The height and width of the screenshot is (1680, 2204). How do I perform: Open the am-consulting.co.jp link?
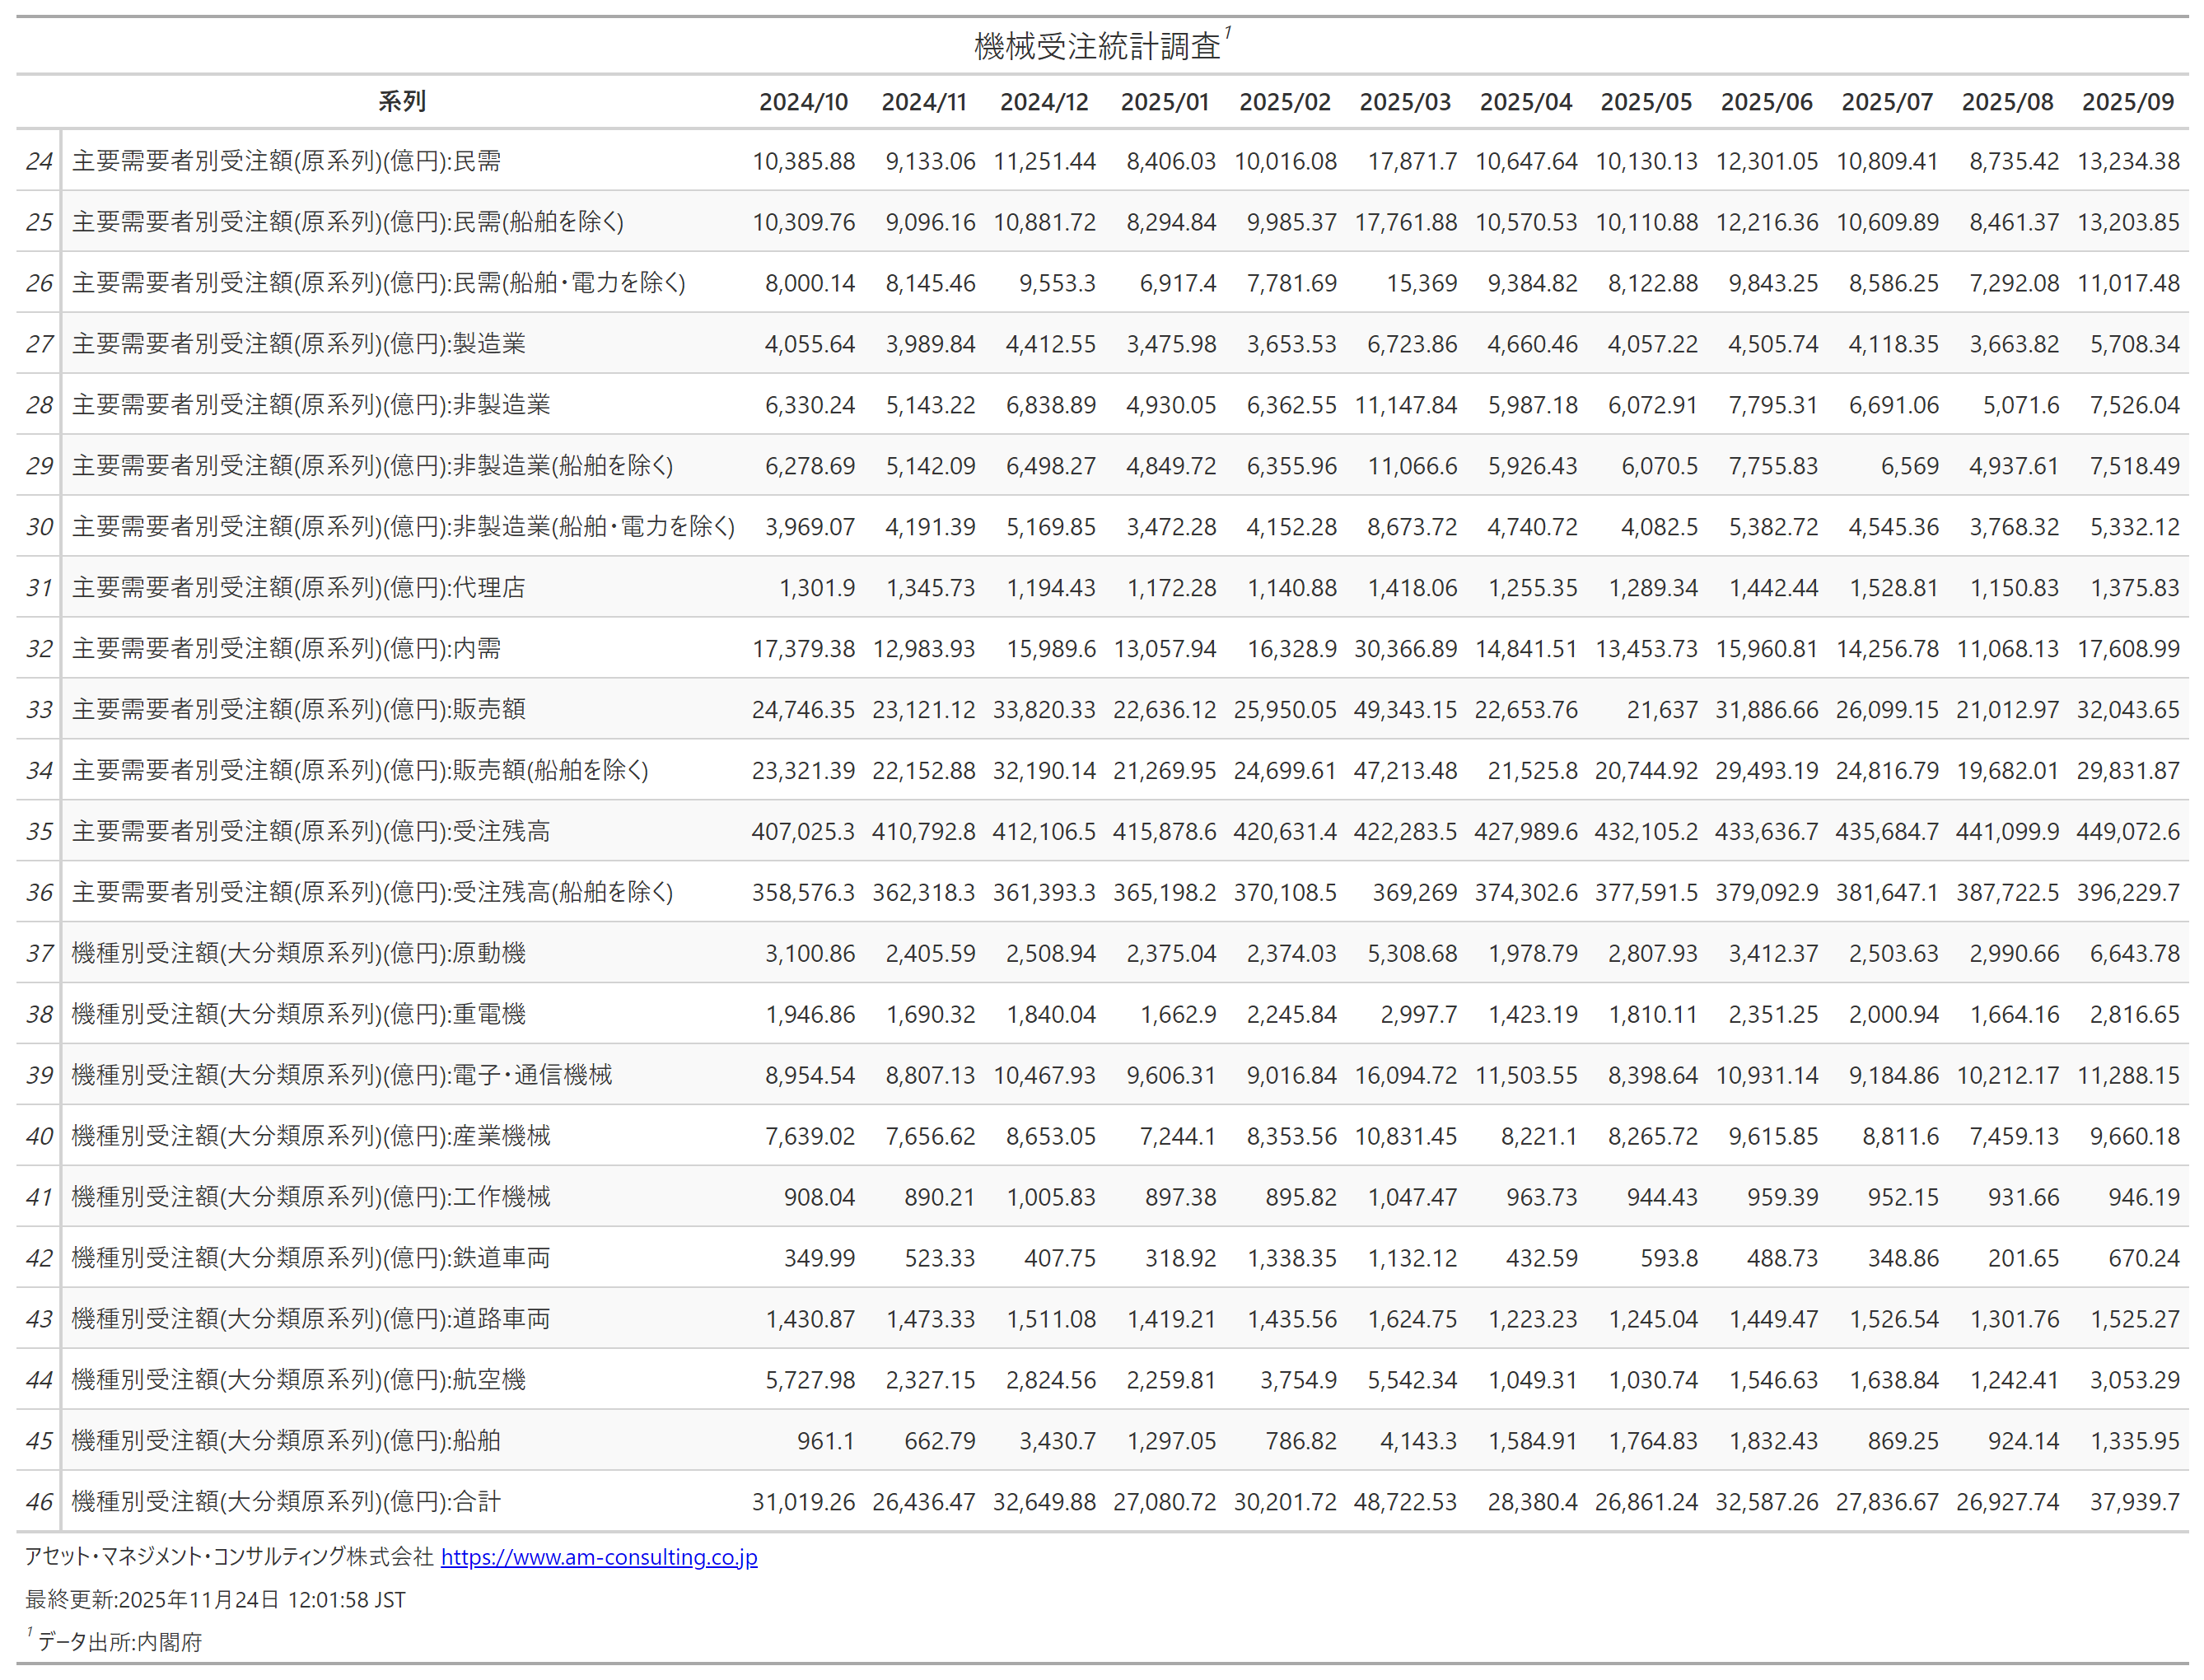pyautogui.click(x=598, y=1557)
